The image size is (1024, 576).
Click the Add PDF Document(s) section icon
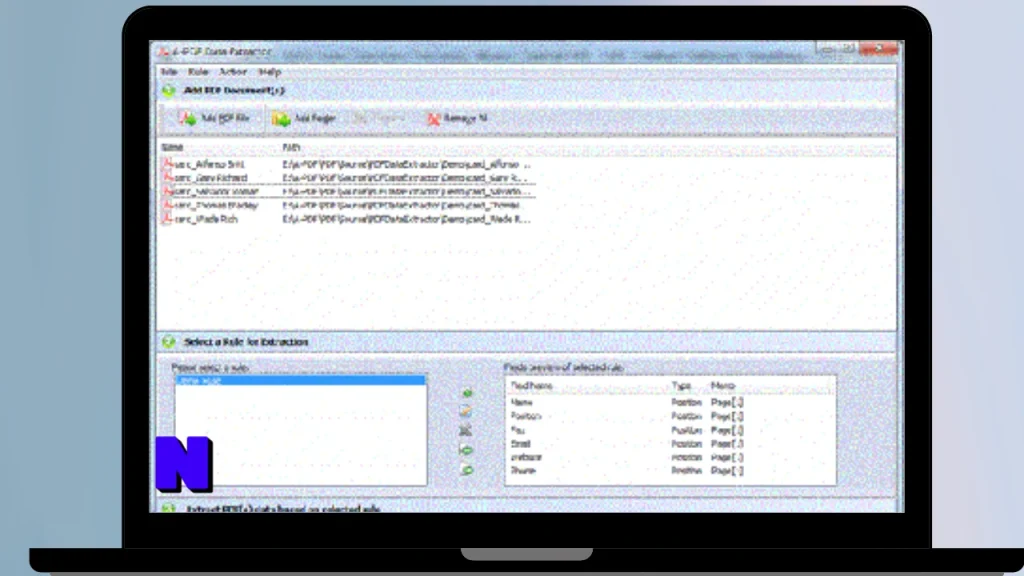click(x=169, y=91)
